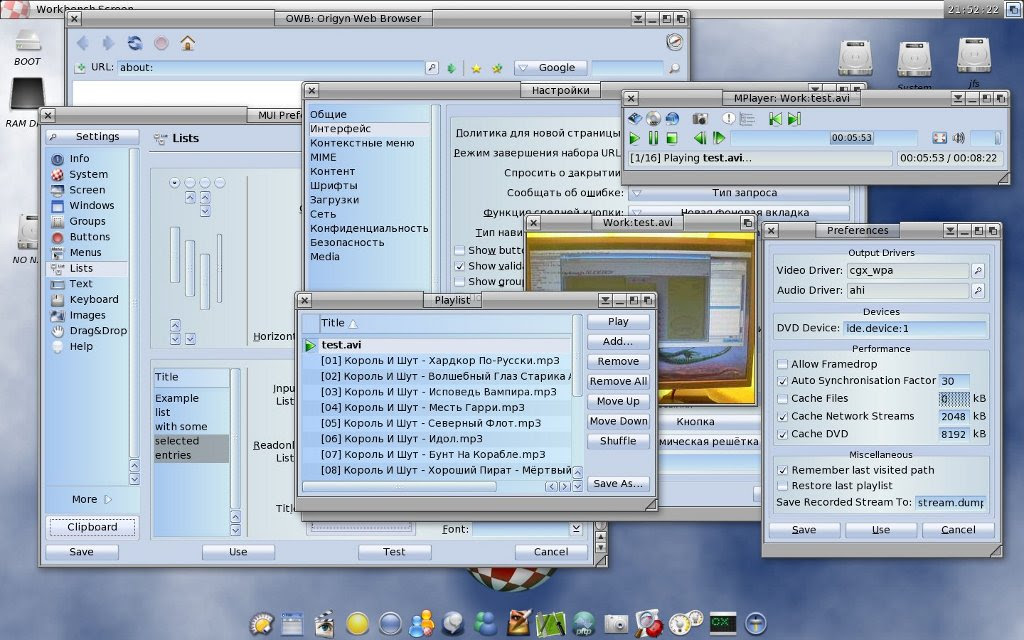1024x640 pixels.
Task: Click Shuffle in Playlist window
Action: (x=618, y=441)
